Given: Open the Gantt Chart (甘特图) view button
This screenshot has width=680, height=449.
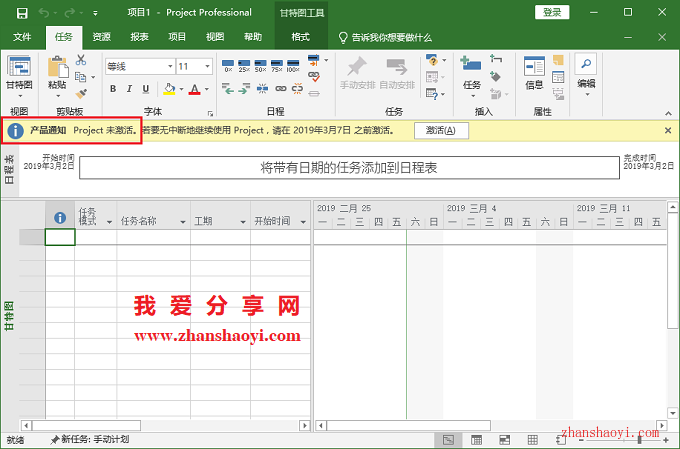Looking at the screenshot, I should pos(19,77).
